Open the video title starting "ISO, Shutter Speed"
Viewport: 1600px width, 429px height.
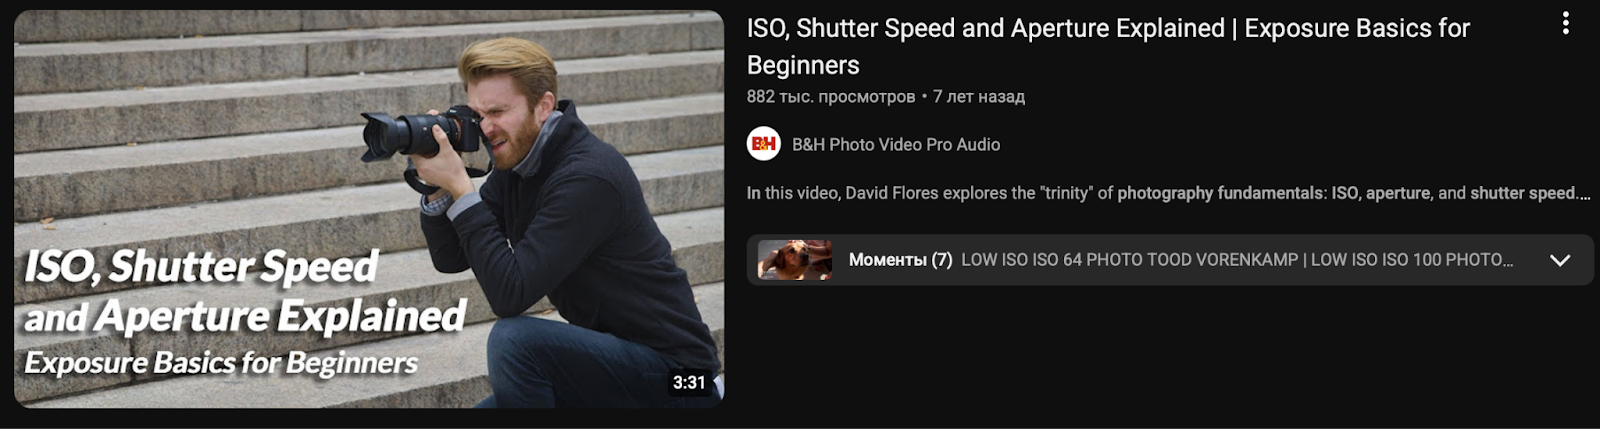[1108, 46]
